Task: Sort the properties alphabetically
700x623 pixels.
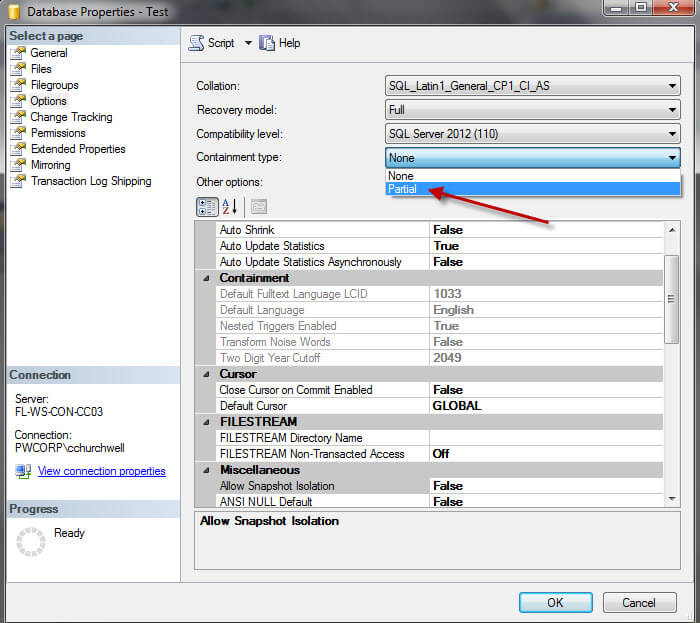Action: click(x=229, y=207)
